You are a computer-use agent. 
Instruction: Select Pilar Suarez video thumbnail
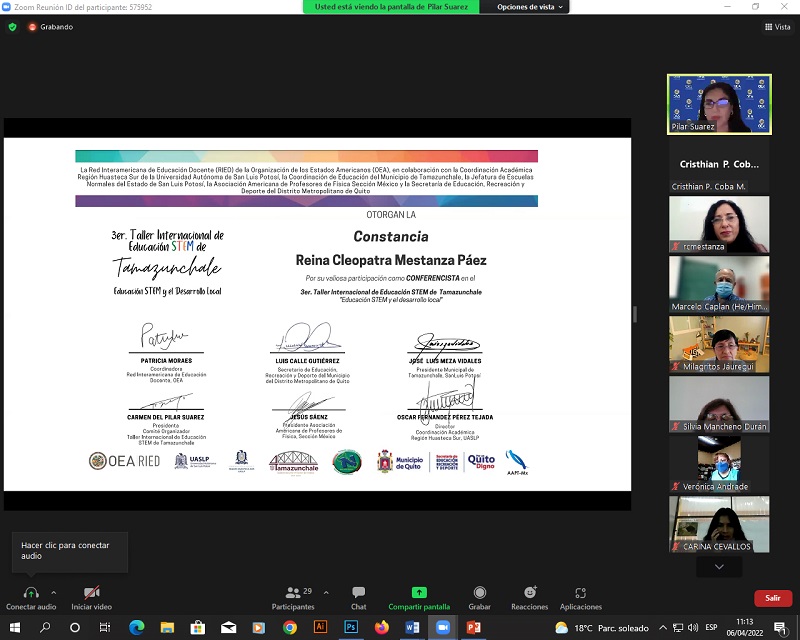click(719, 105)
